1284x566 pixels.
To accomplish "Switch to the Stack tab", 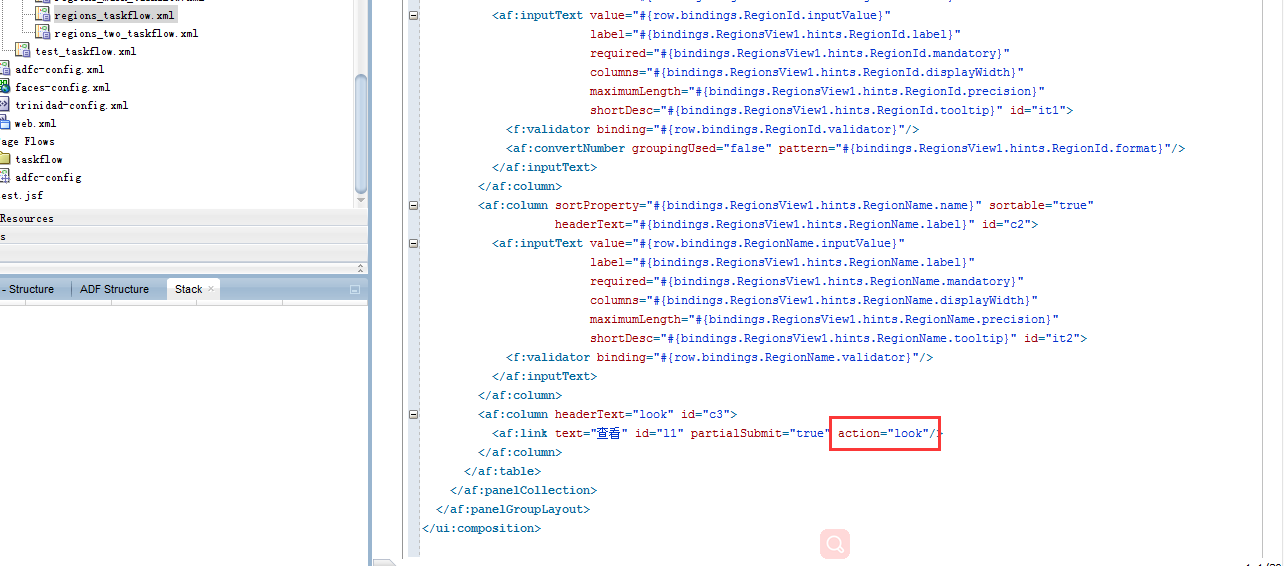I will click(x=188, y=289).
